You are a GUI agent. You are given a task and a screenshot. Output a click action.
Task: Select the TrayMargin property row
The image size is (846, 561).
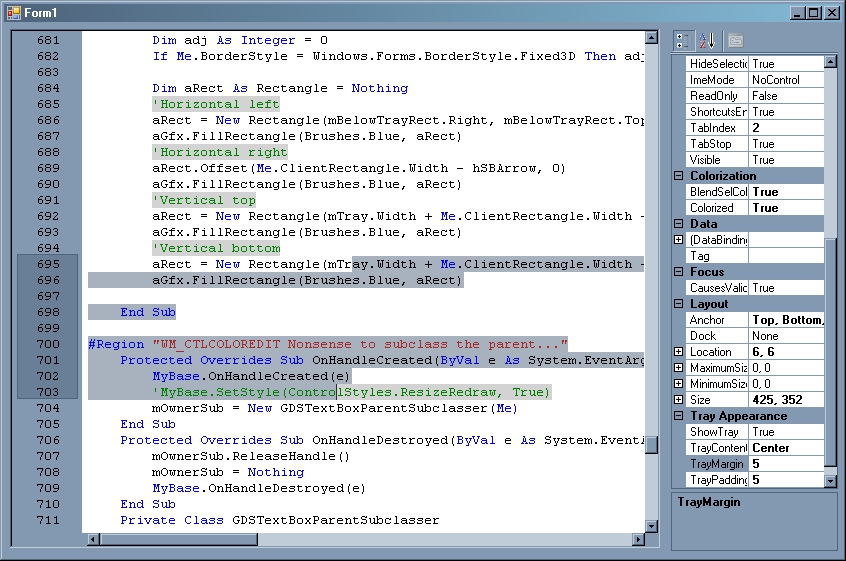(x=755, y=464)
